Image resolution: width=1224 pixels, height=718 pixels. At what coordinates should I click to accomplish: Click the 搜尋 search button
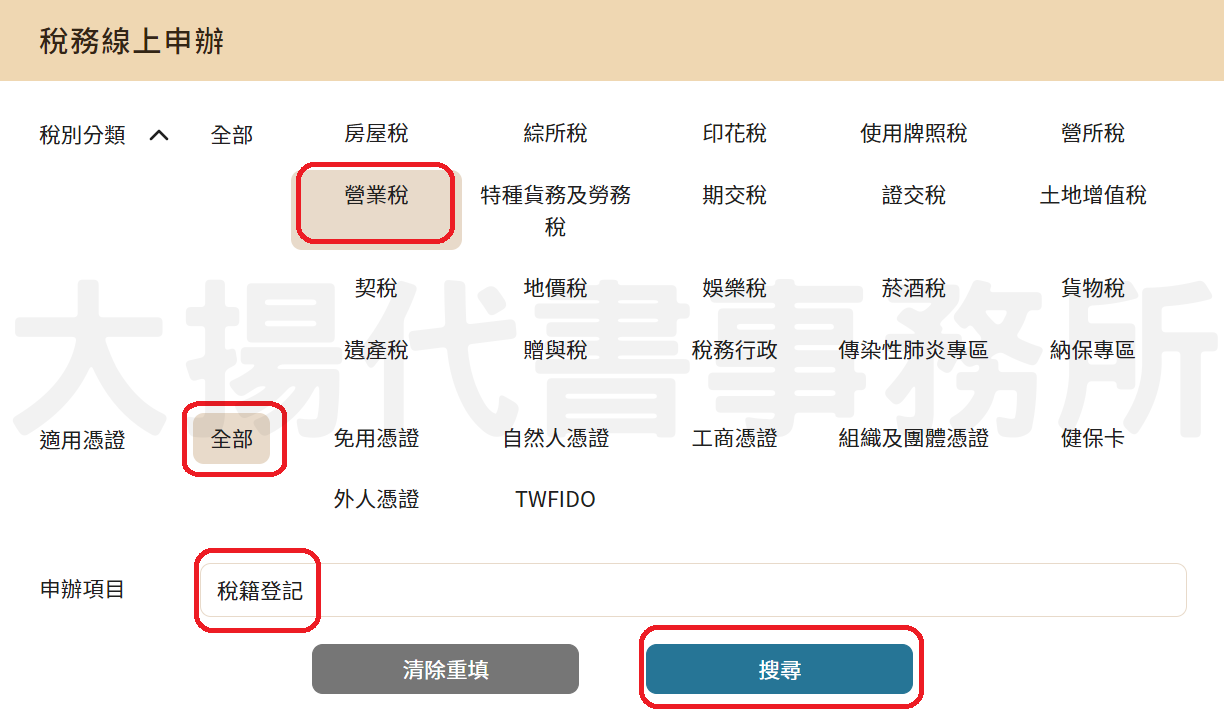779,669
